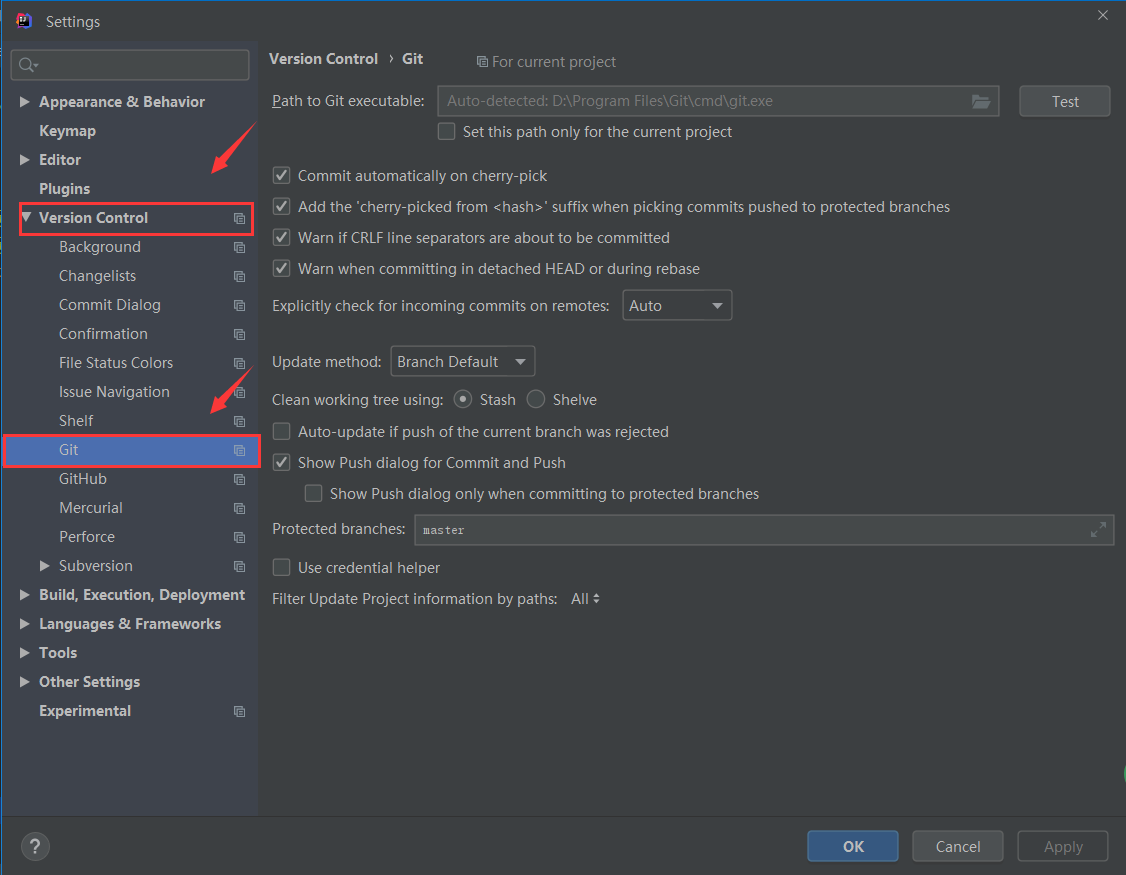The width and height of the screenshot is (1126, 875).
Task: Select GitHub settings page
Action: click(83, 479)
